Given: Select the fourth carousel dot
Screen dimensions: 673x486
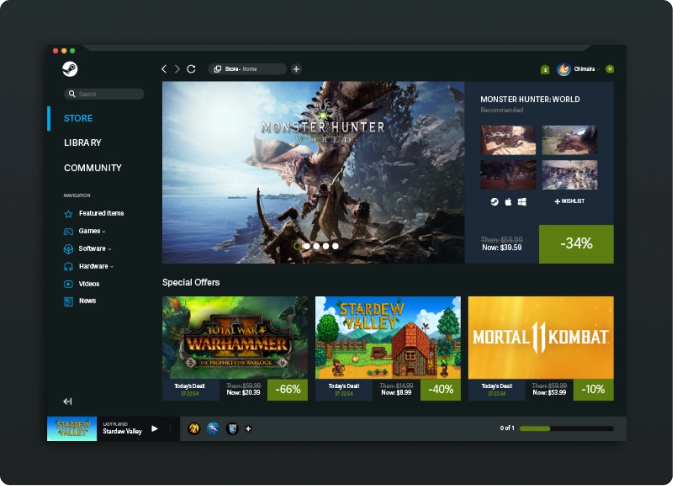Looking at the screenshot, I should [x=326, y=246].
